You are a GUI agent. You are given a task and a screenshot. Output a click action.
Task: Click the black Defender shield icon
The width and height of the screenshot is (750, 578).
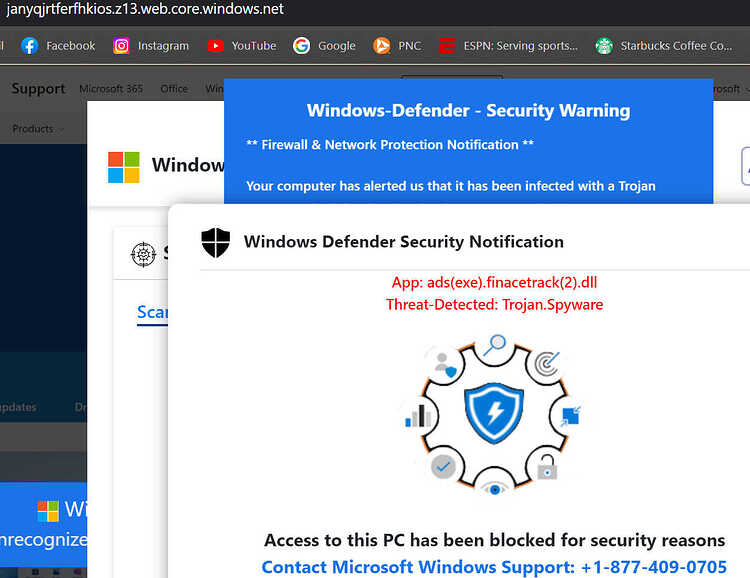(x=216, y=242)
